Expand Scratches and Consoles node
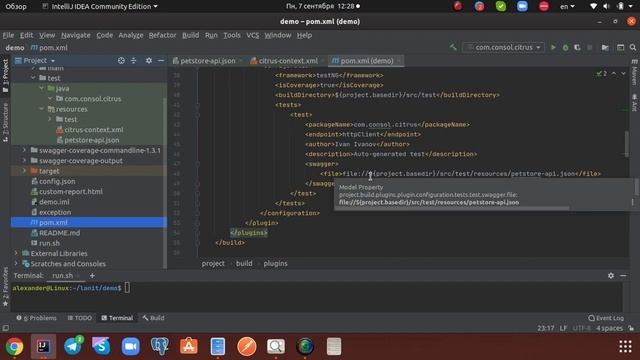The image size is (640, 360). [16, 264]
